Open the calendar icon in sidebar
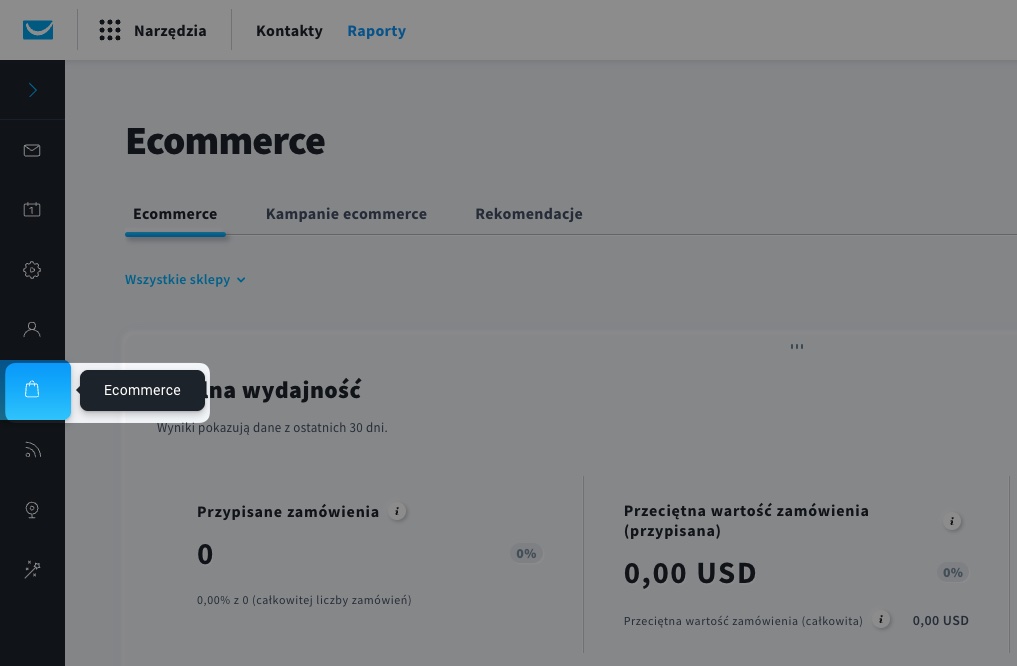The image size is (1017, 666). 32,210
